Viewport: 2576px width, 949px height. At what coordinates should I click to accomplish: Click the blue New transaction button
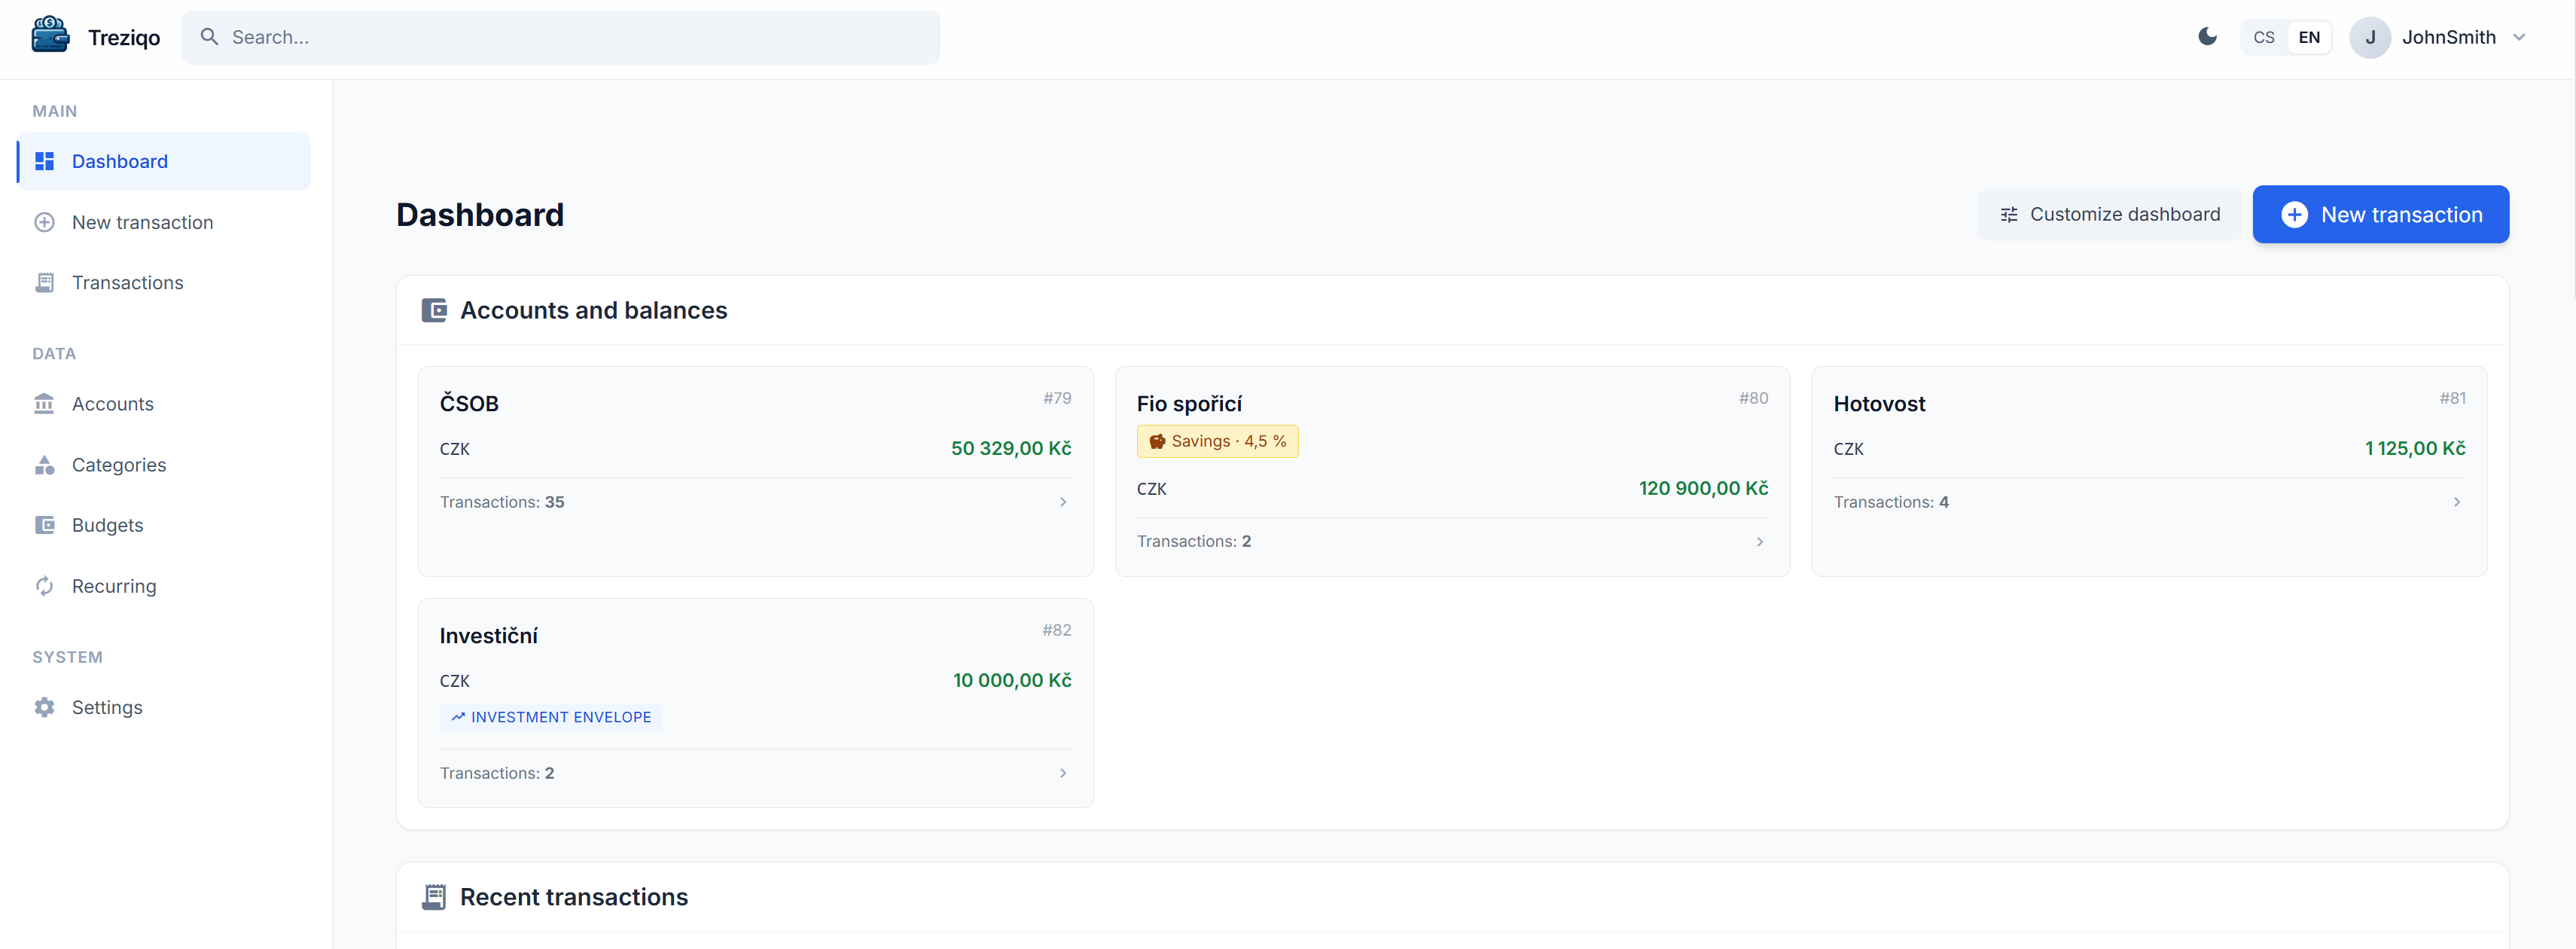(x=2380, y=214)
